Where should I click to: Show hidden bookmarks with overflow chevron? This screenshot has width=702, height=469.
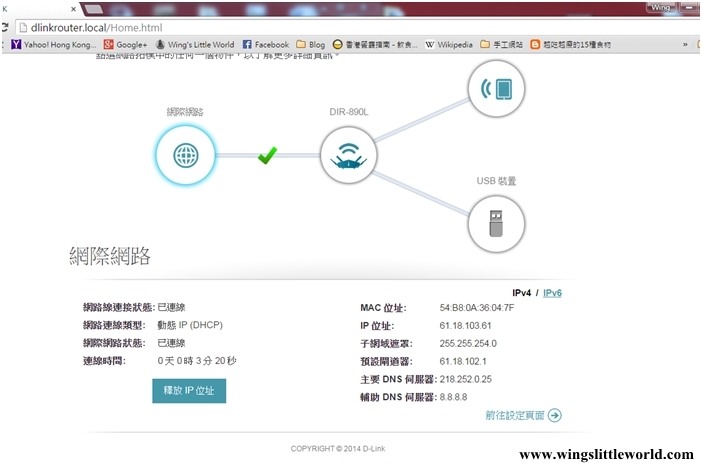pyautogui.click(x=685, y=45)
